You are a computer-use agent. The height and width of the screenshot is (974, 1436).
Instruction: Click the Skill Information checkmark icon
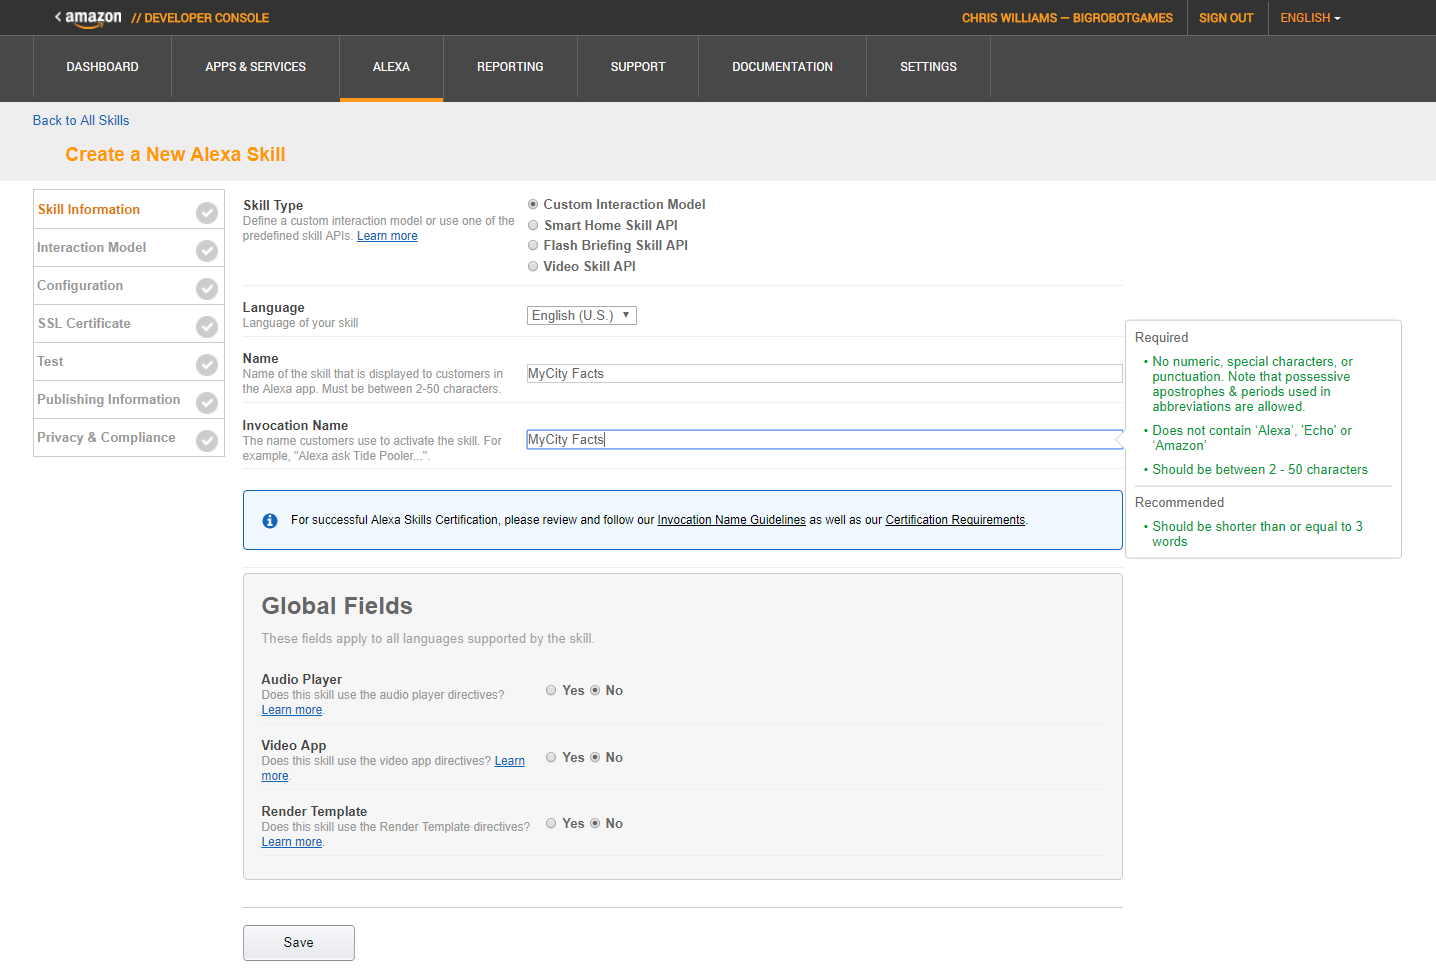[x=207, y=212]
